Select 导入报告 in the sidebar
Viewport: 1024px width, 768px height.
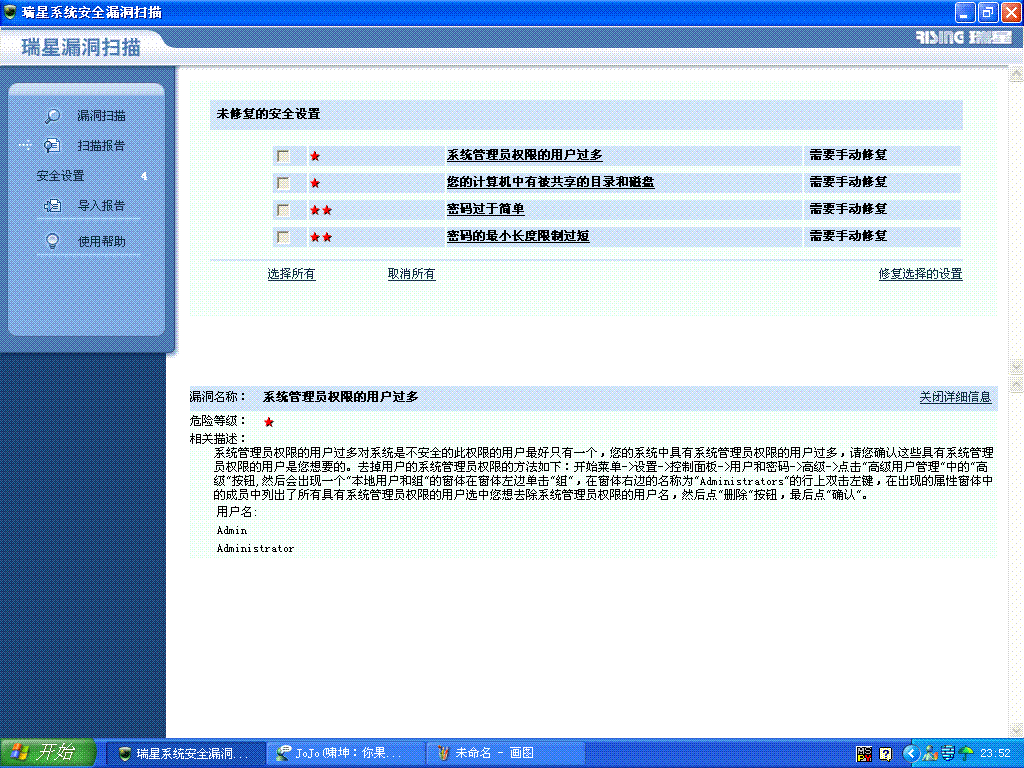(x=101, y=206)
